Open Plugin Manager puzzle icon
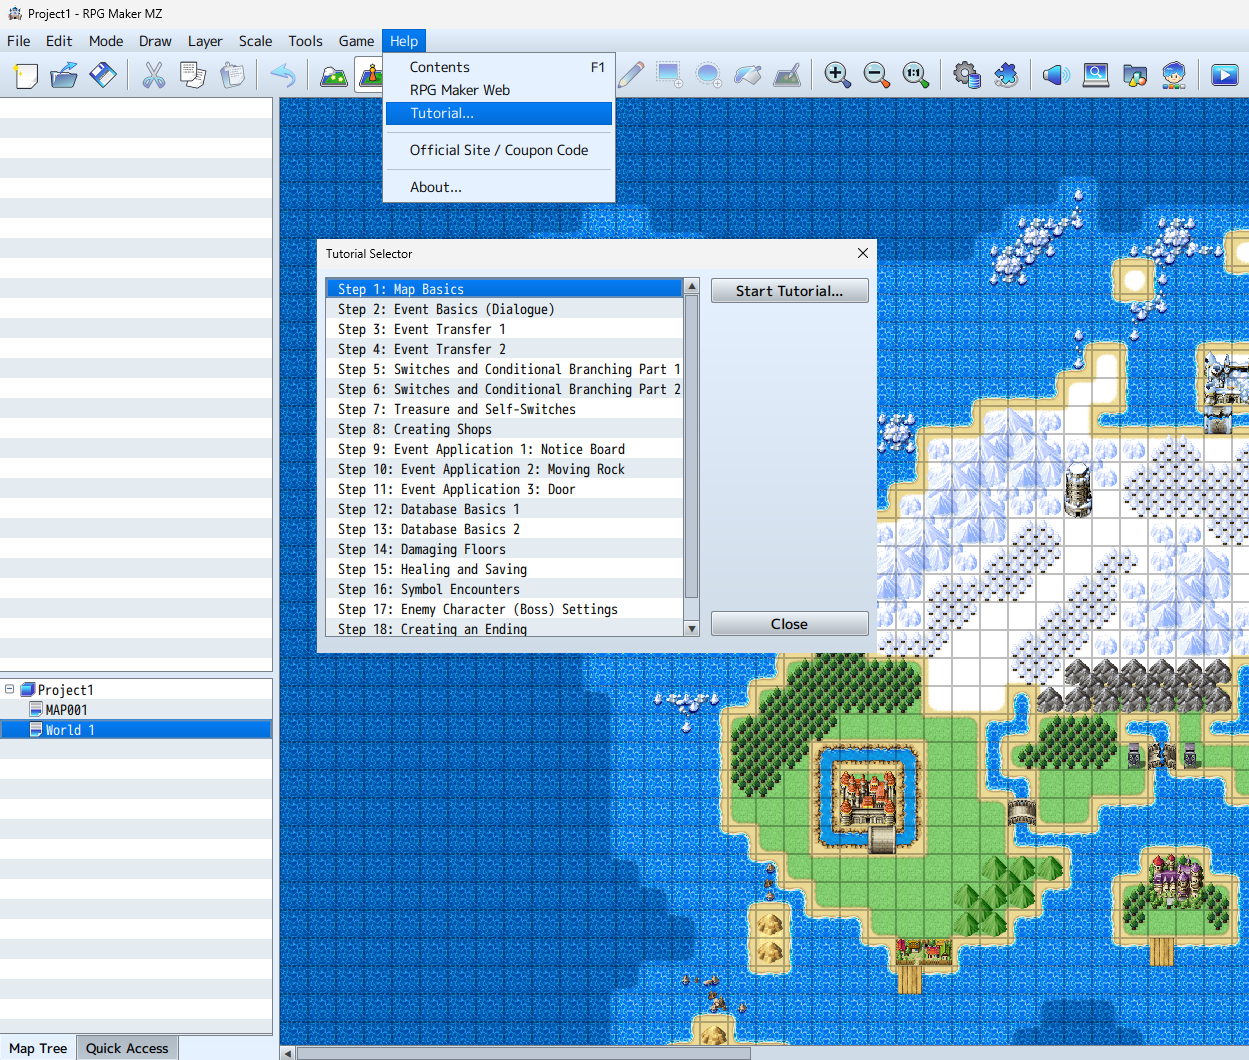 pyautogui.click(x=1006, y=75)
